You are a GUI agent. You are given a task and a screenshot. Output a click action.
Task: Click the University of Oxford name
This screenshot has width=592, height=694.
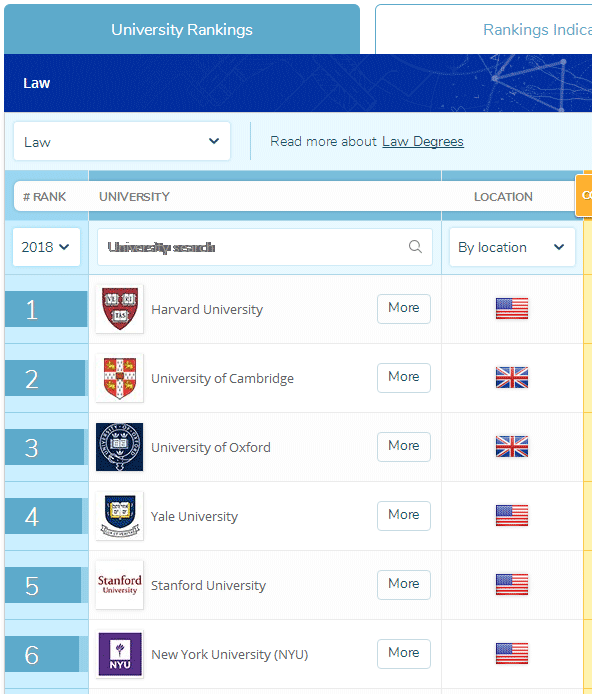click(211, 447)
